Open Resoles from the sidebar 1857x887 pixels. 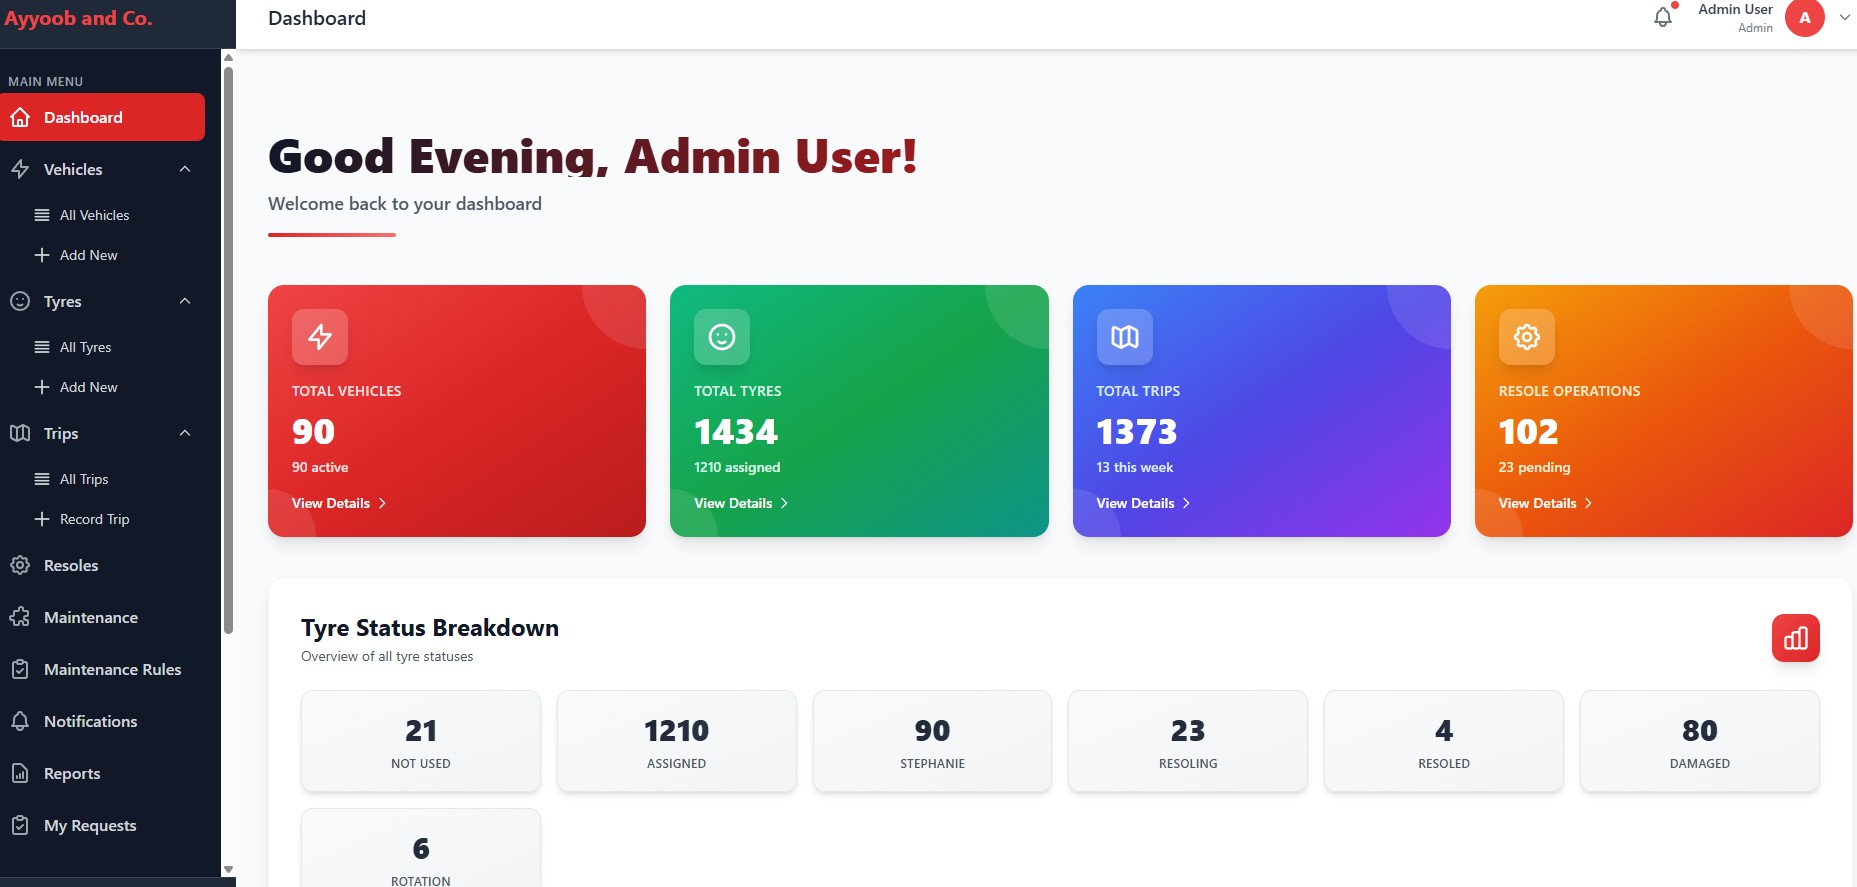click(71, 565)
